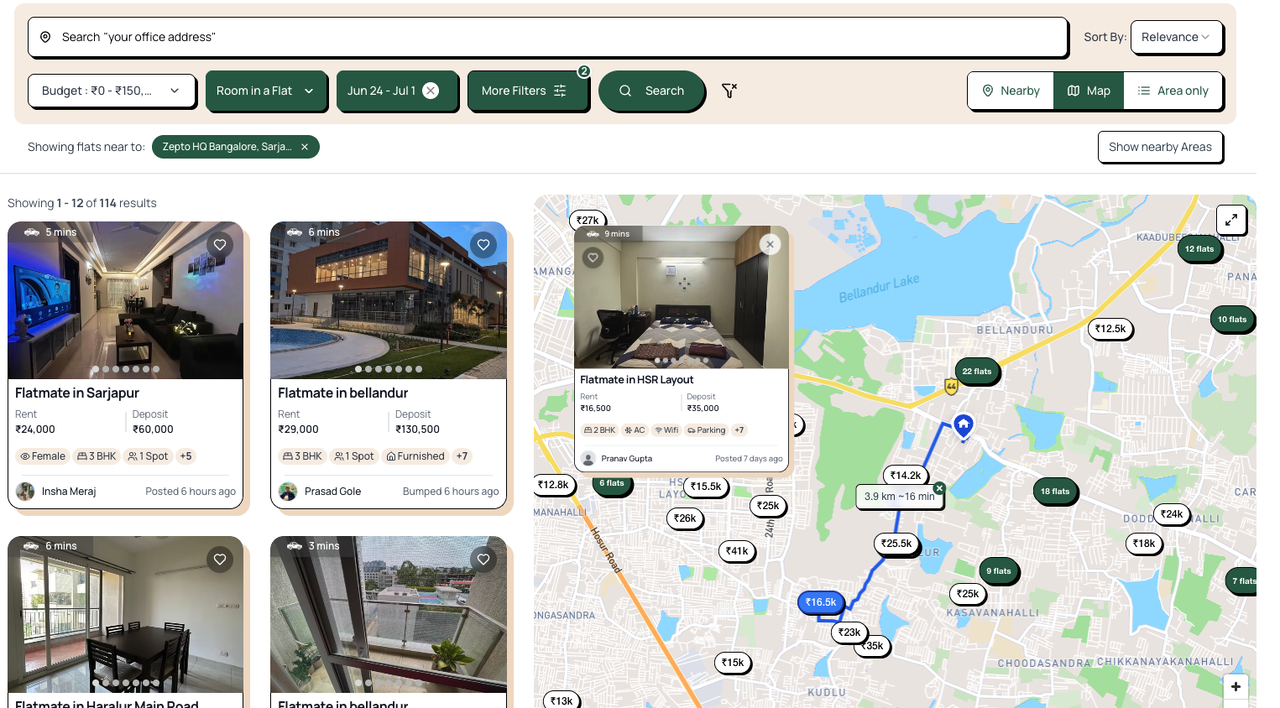Open poster Insha Meraj's profile
Screen dimensions: 1280x708
point(55,491)
